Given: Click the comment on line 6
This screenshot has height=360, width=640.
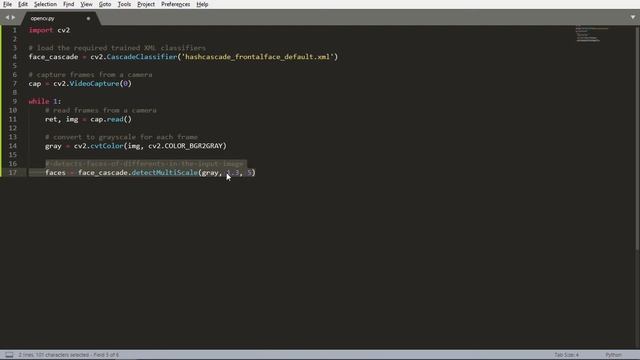Looking at the screenshot, I should click(90, 75).
